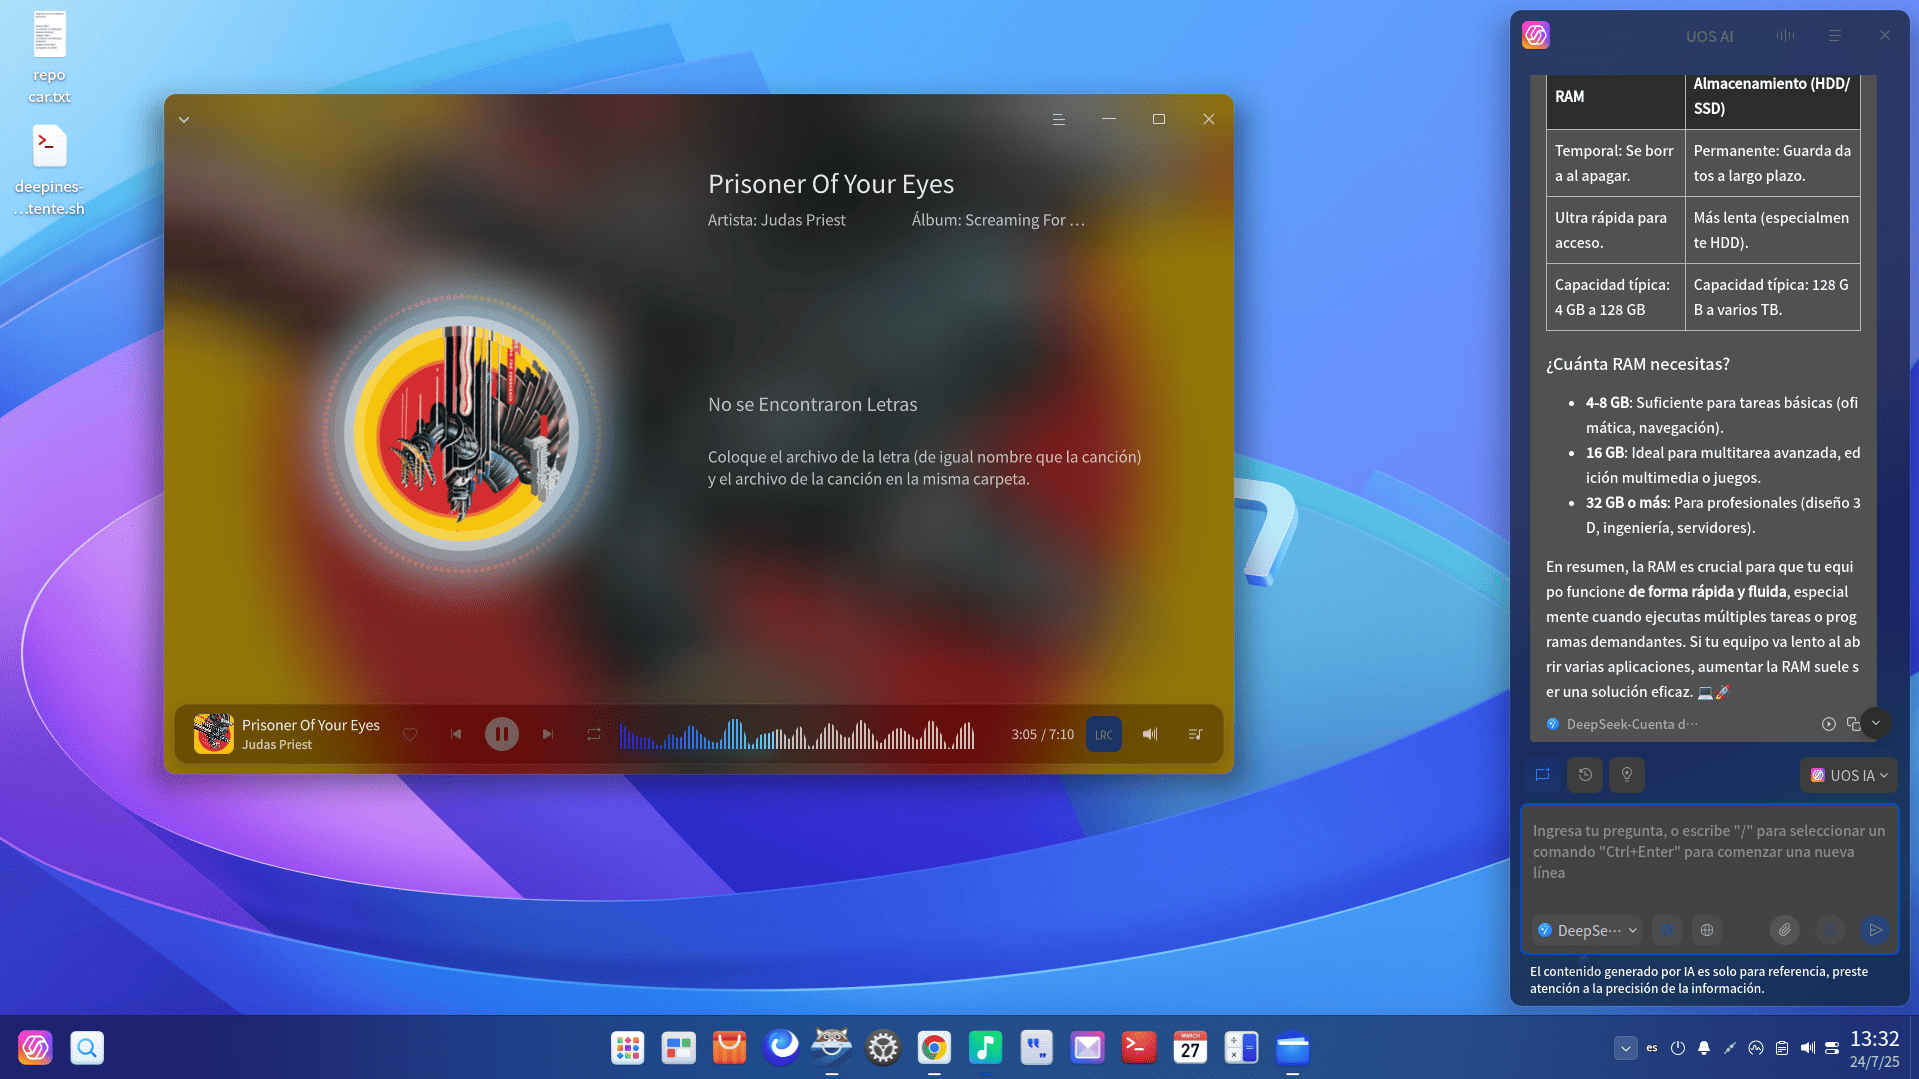
Task: Open the multitasking view in the dock
Action: pos(679,1047)
